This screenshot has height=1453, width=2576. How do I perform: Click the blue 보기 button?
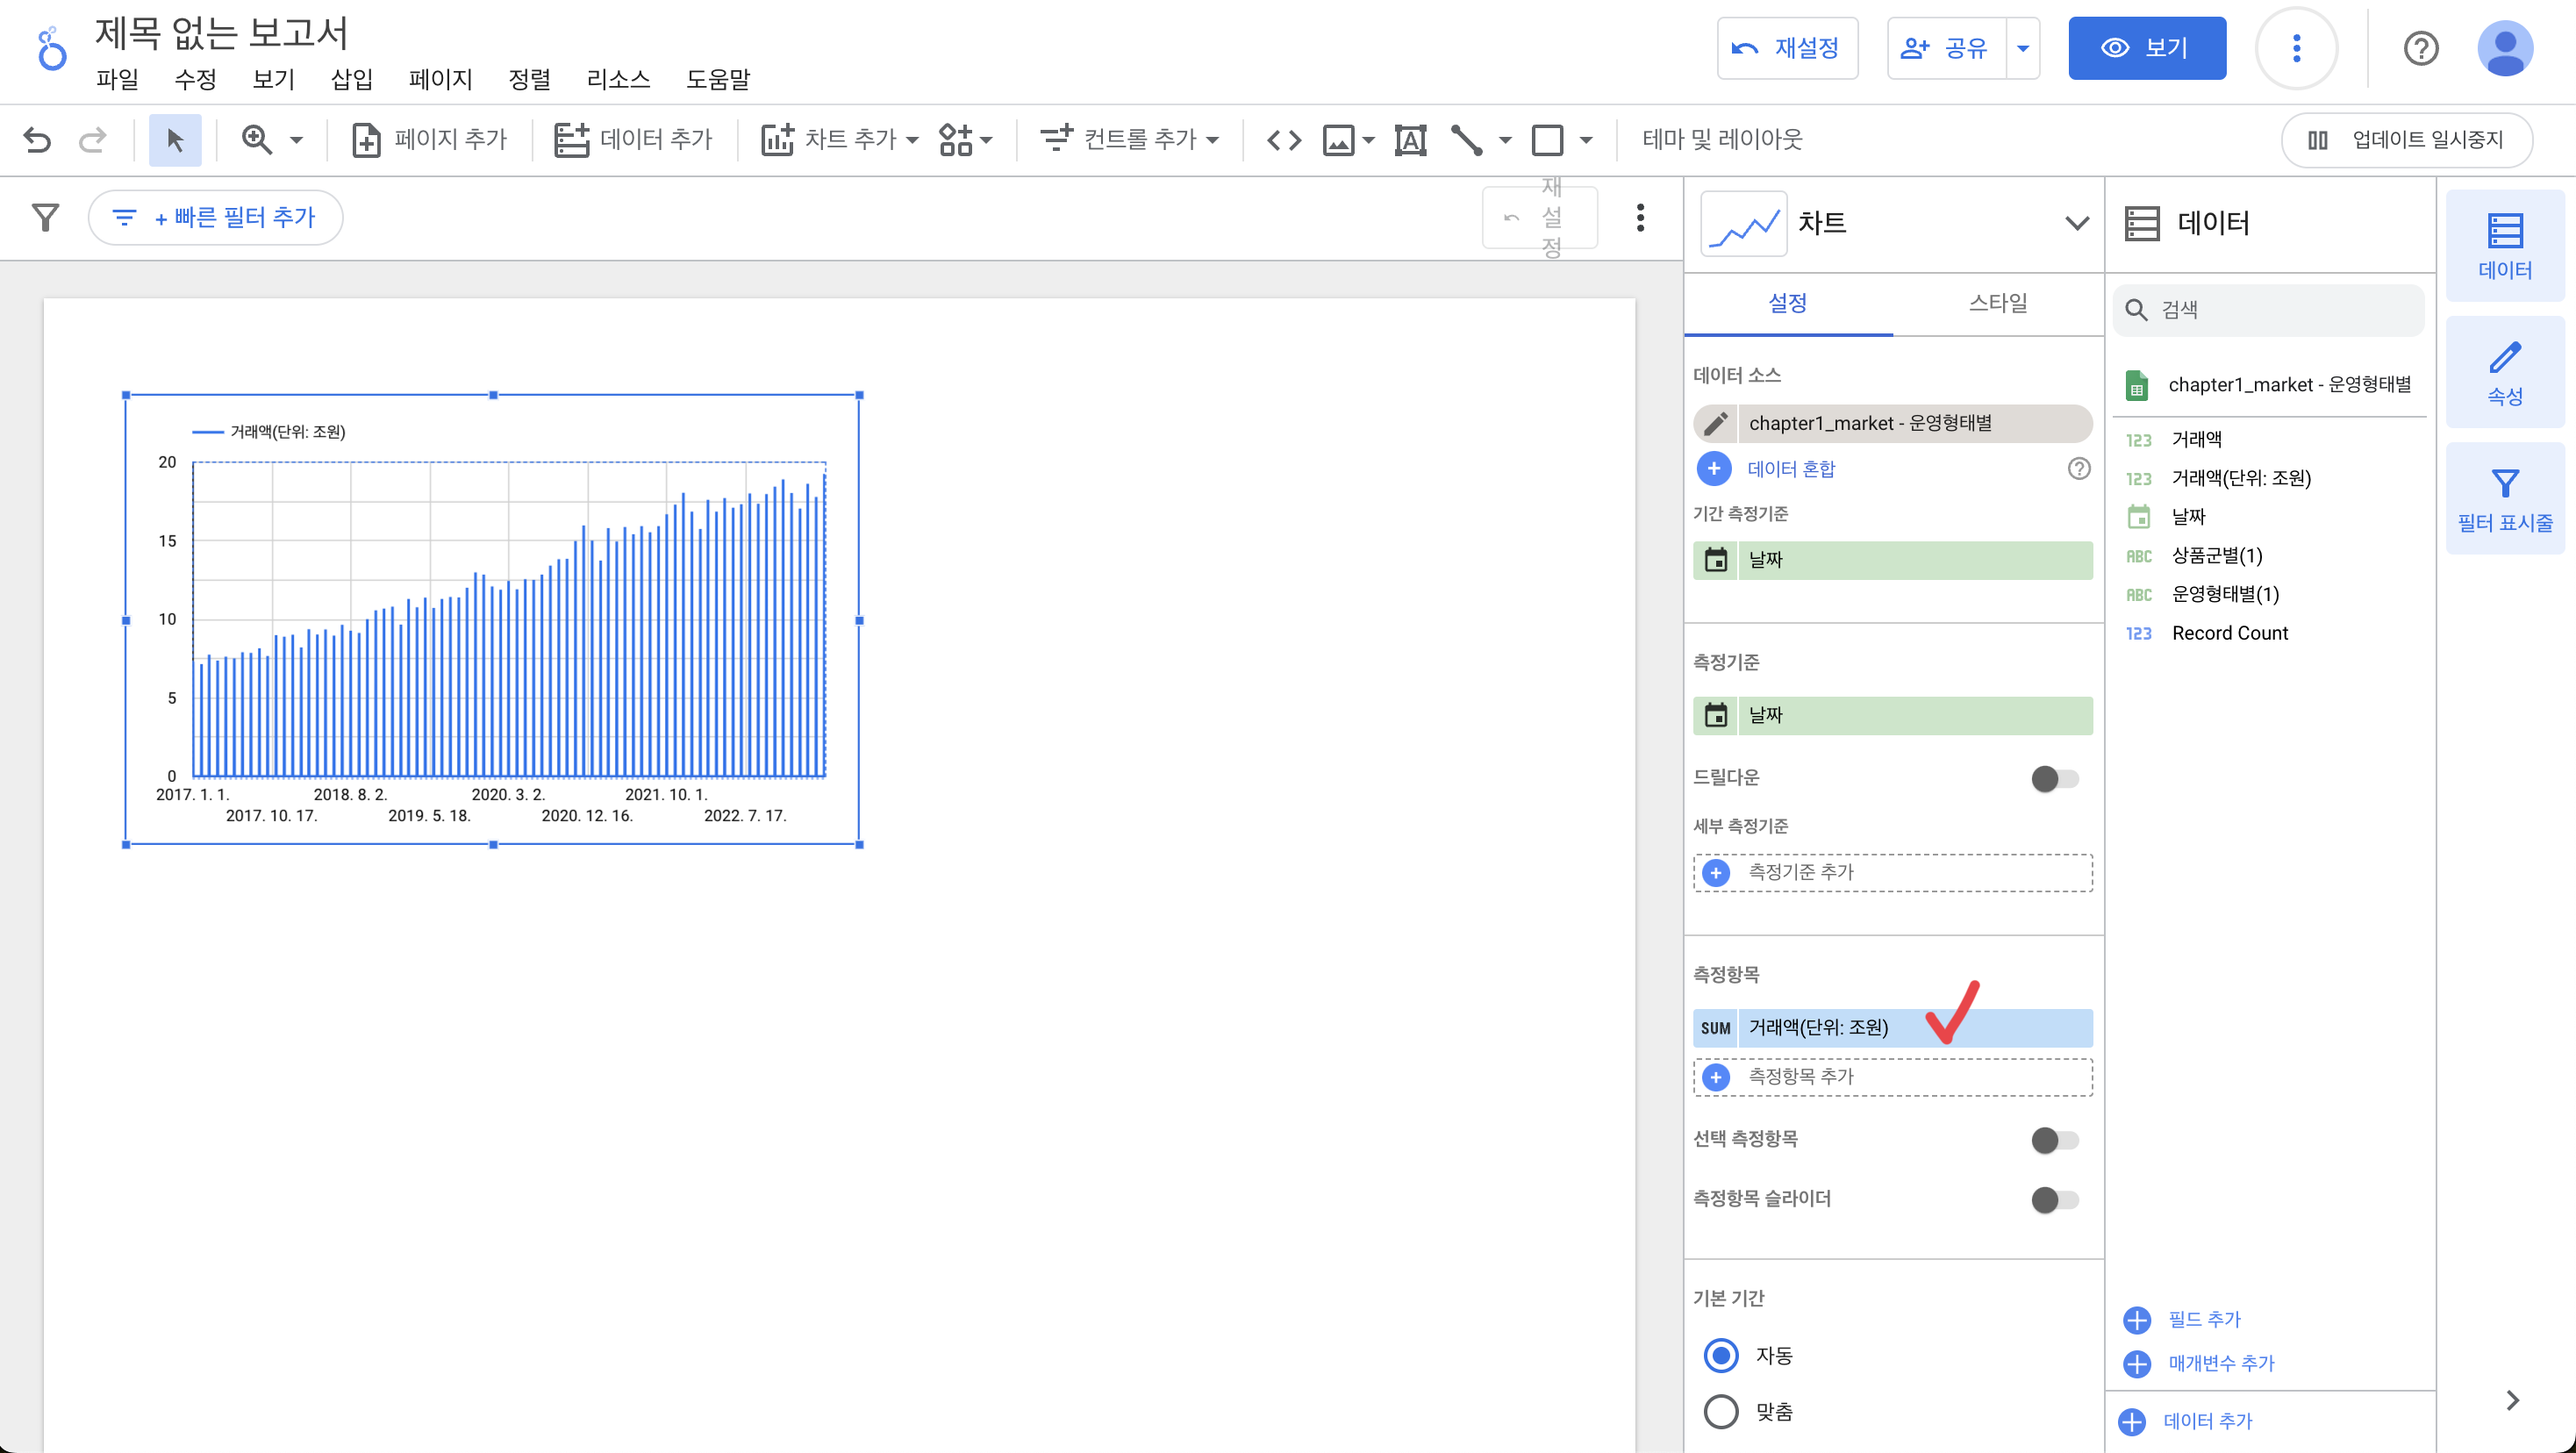[2146, 48]
